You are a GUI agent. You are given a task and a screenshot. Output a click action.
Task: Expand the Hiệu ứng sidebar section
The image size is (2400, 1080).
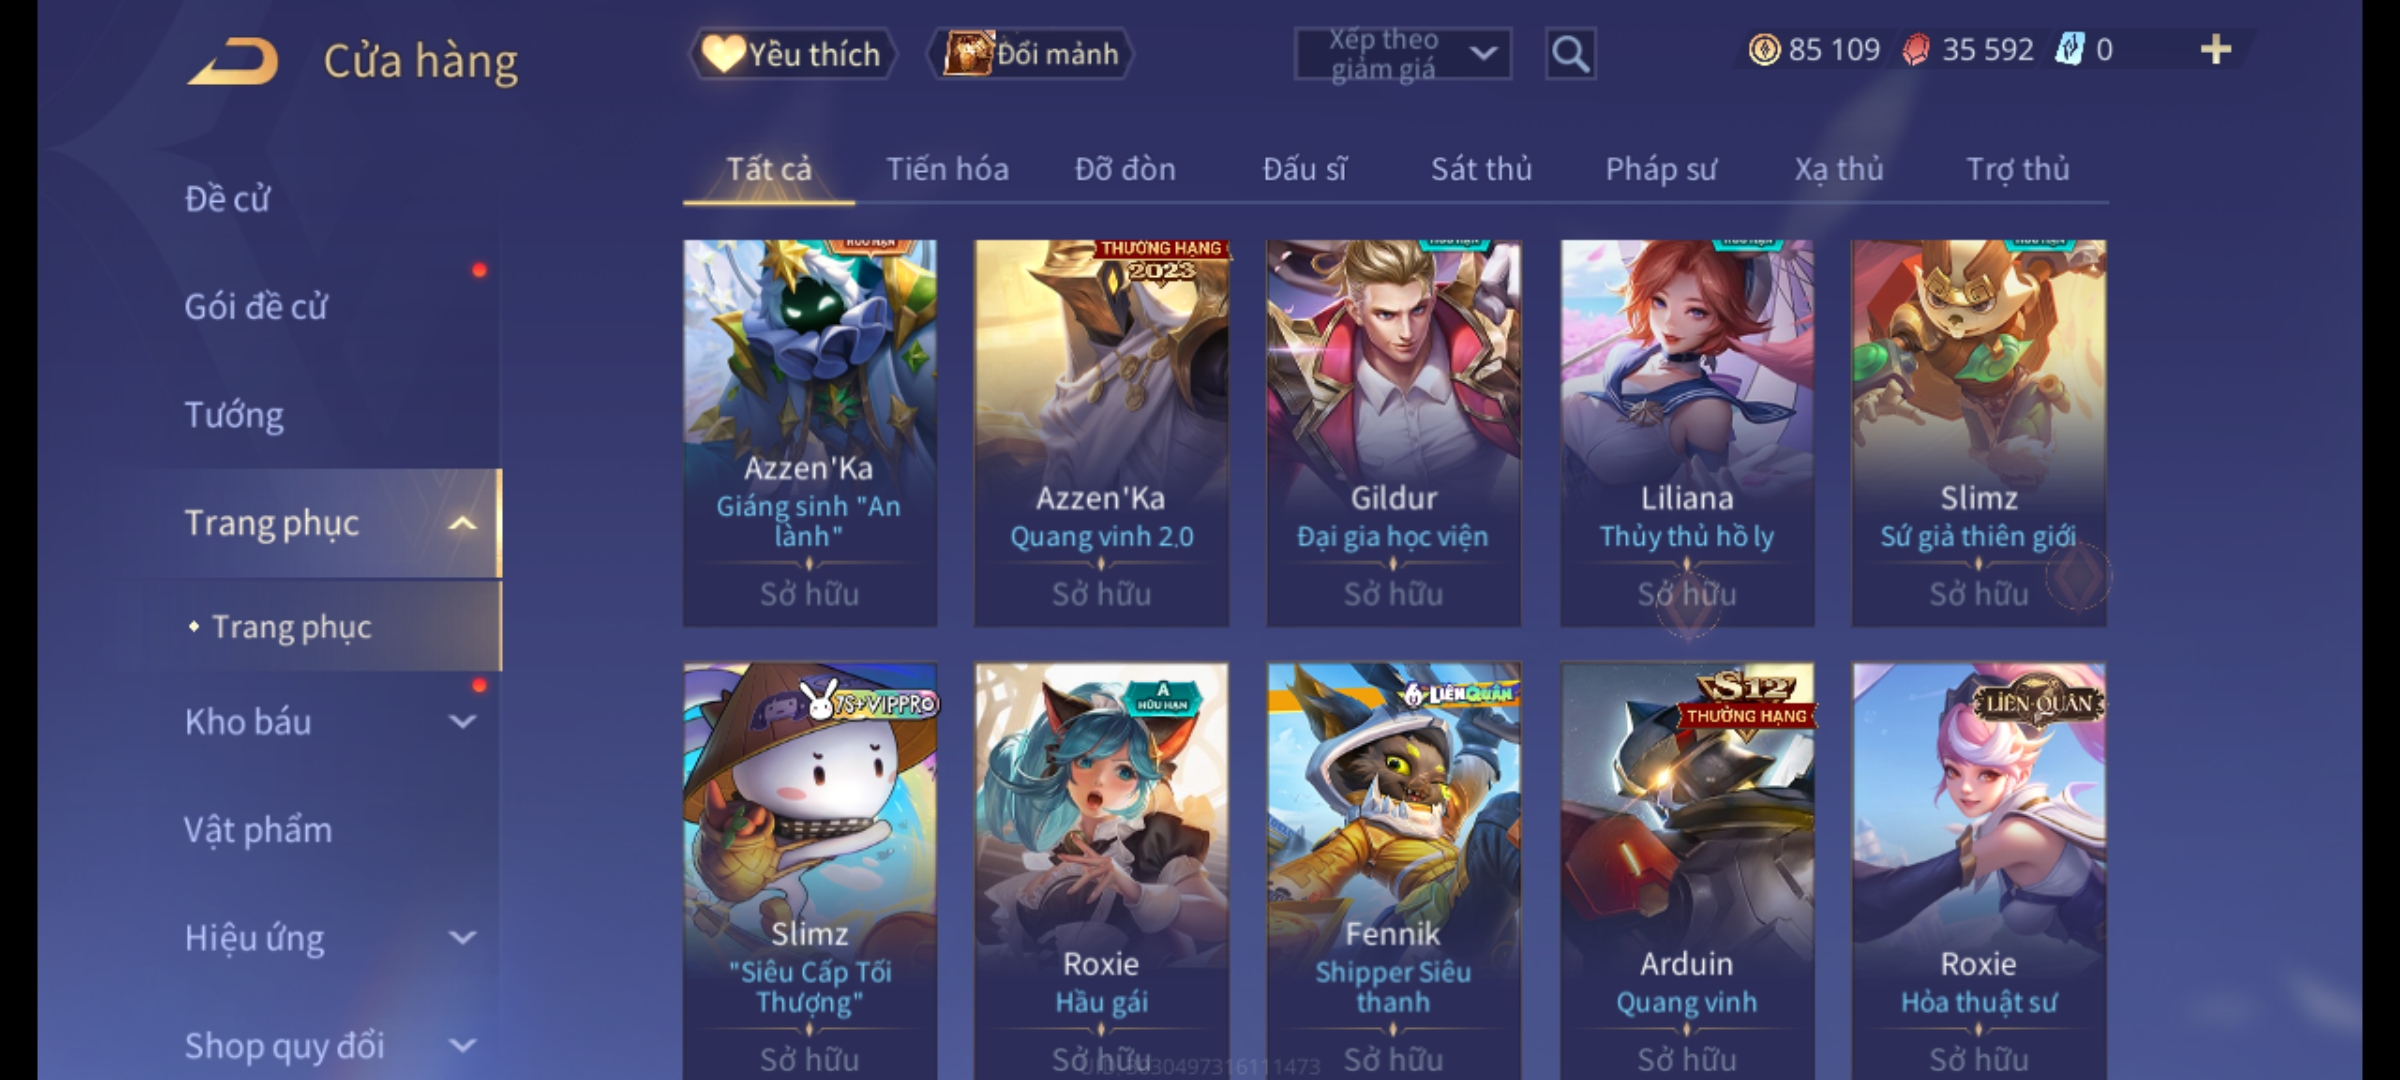tap(462, 937)
